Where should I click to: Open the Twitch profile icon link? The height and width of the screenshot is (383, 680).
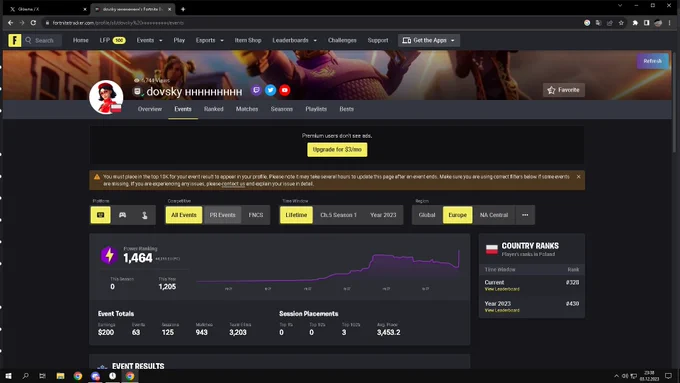pyautogui.click(x=256, y=90)
